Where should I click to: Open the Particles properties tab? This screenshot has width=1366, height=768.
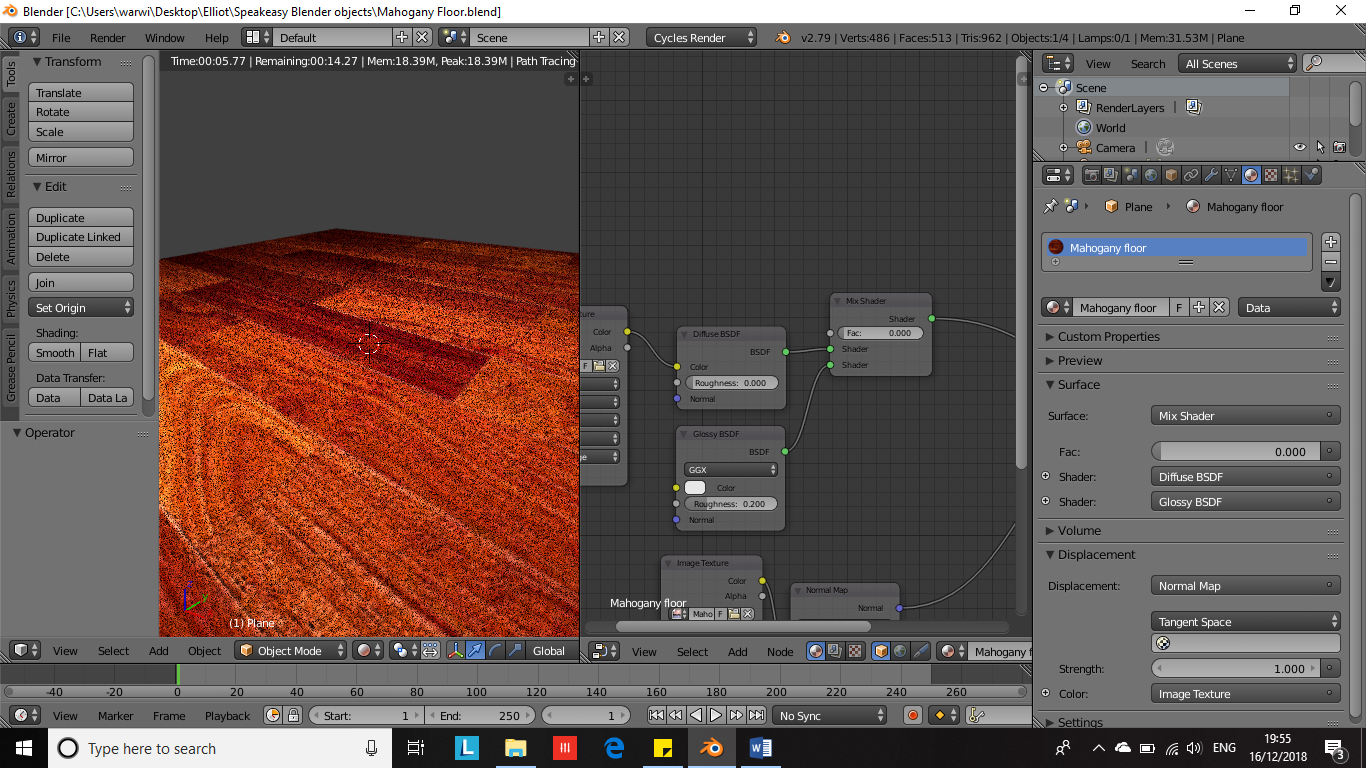1291,175
